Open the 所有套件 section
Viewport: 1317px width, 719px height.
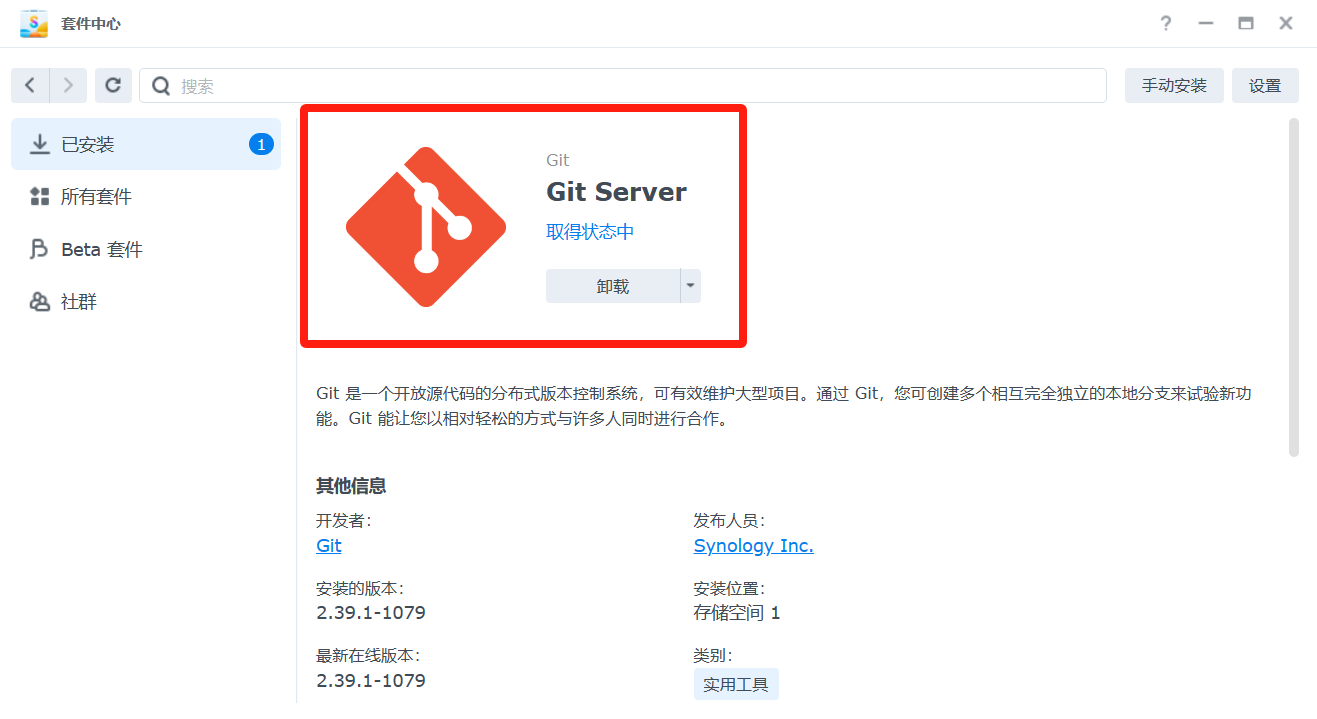coord(96,197)
